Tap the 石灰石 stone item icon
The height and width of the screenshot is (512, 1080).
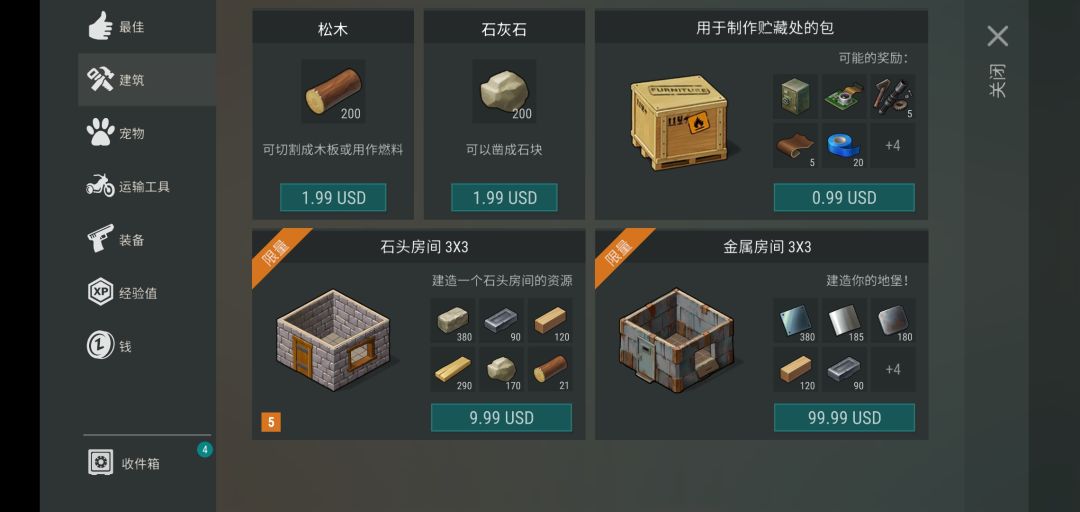point(504,91)
